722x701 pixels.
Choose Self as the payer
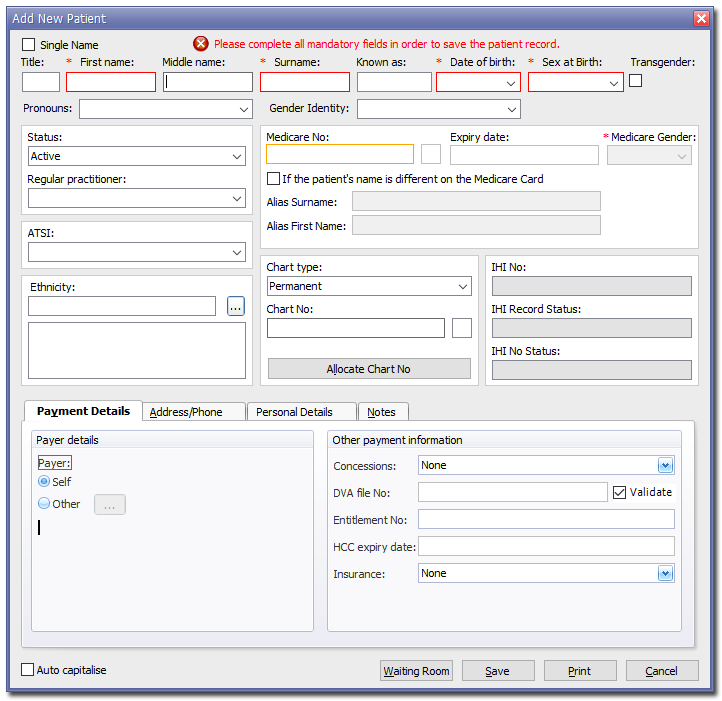(44, 482)
